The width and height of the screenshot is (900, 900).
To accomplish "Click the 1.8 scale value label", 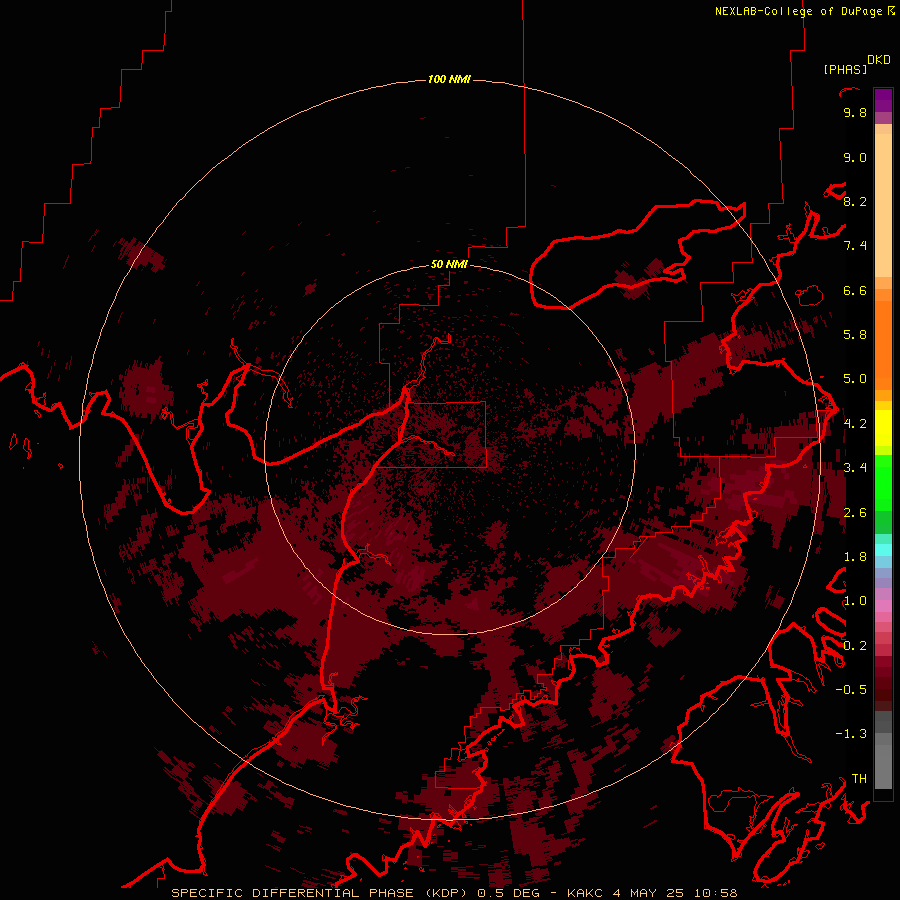I will [x=855, y=557].
